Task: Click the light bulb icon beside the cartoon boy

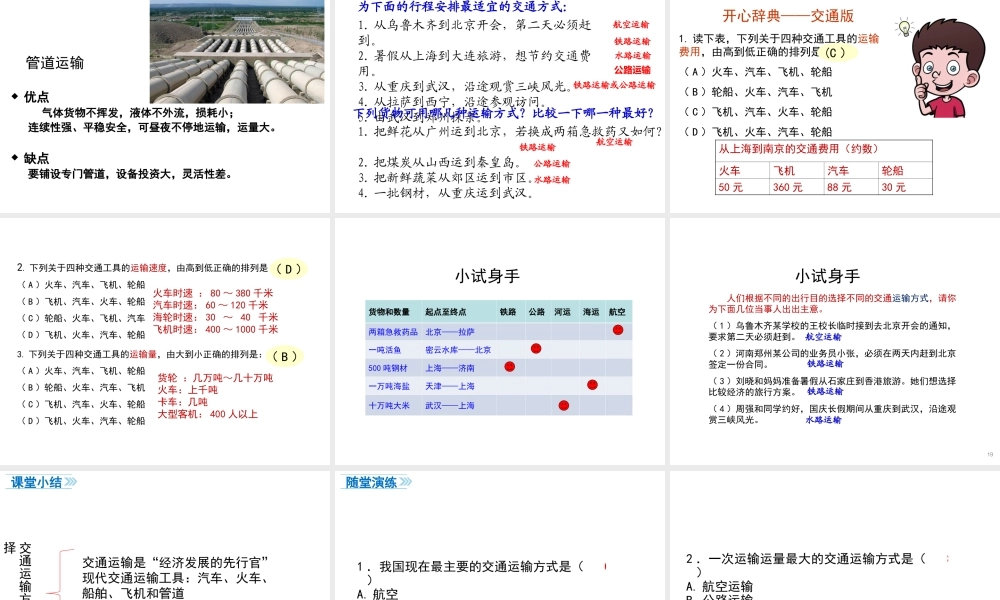Action: click(x=904, y=28)
